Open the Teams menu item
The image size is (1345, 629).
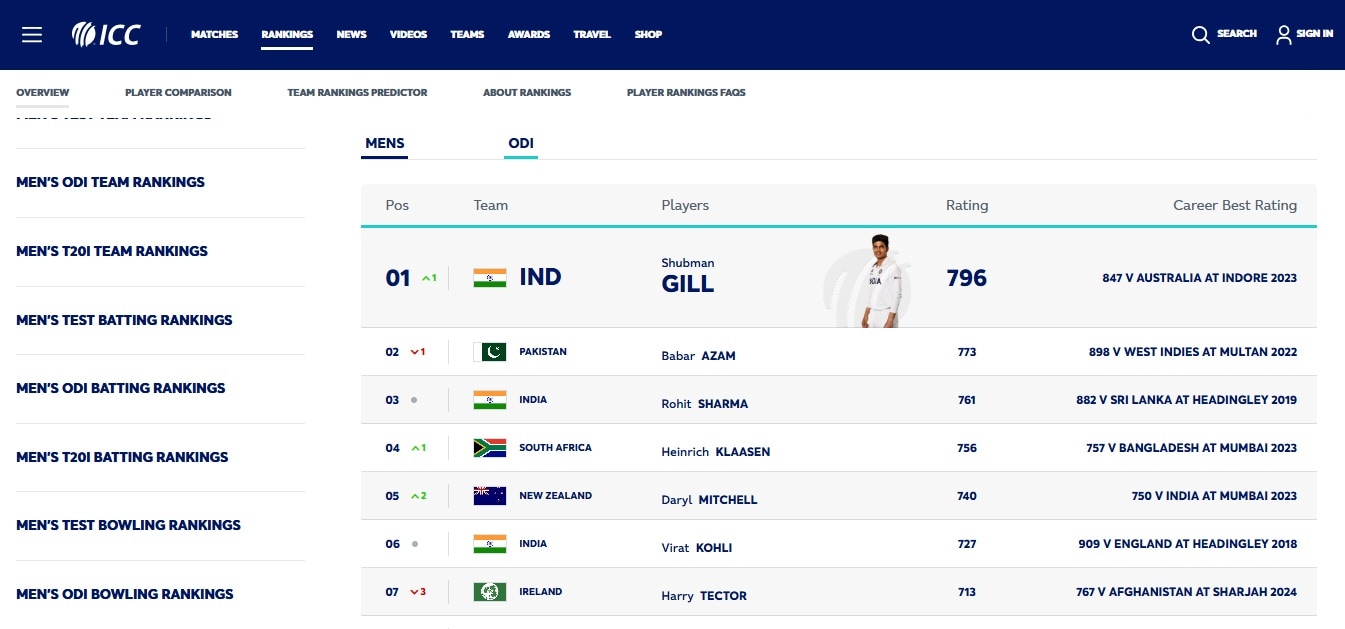click(x=467, y=35)
